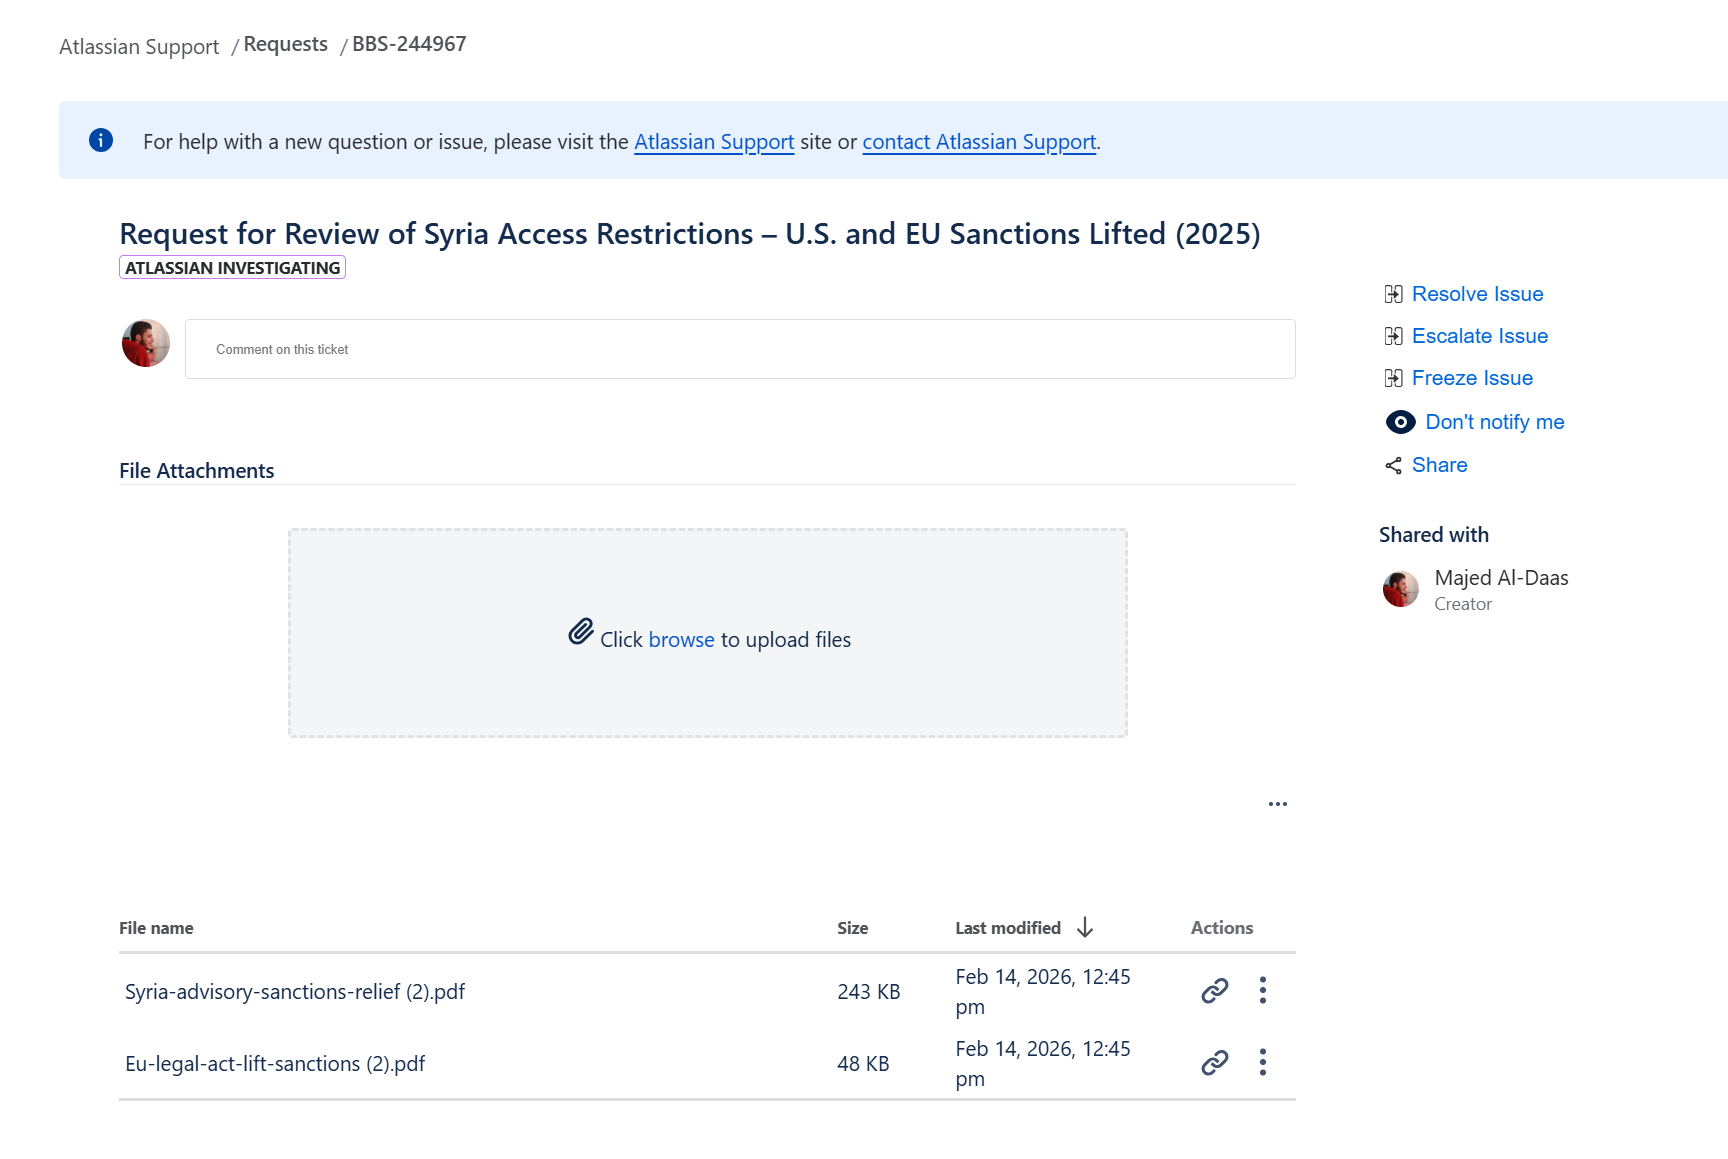Viewport: 1728px width, 1159px height.
Task: Go to Atlassian Support breadcrumb
Action: point(139,47)
